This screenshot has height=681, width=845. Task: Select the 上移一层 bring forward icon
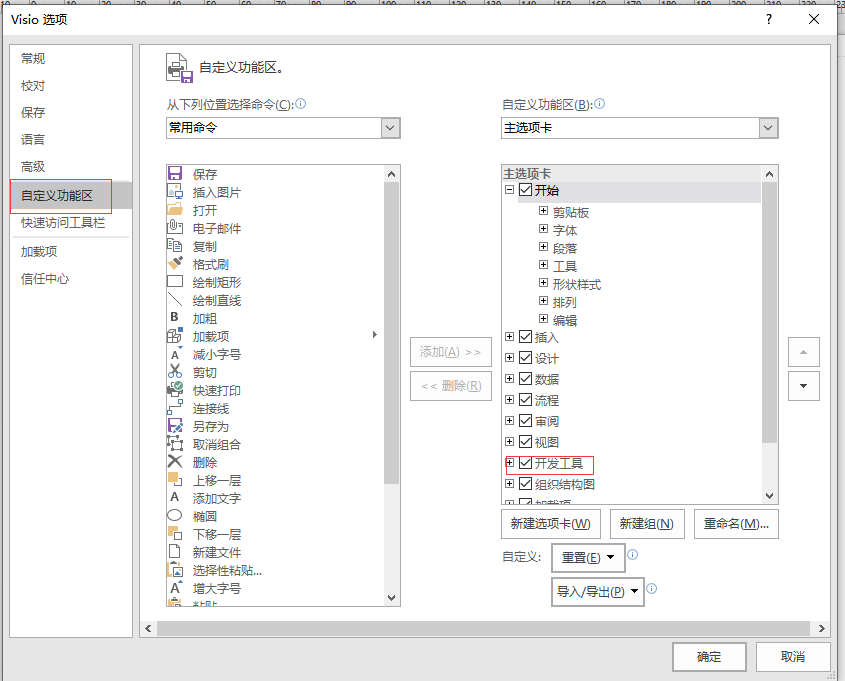click(175, 480)
